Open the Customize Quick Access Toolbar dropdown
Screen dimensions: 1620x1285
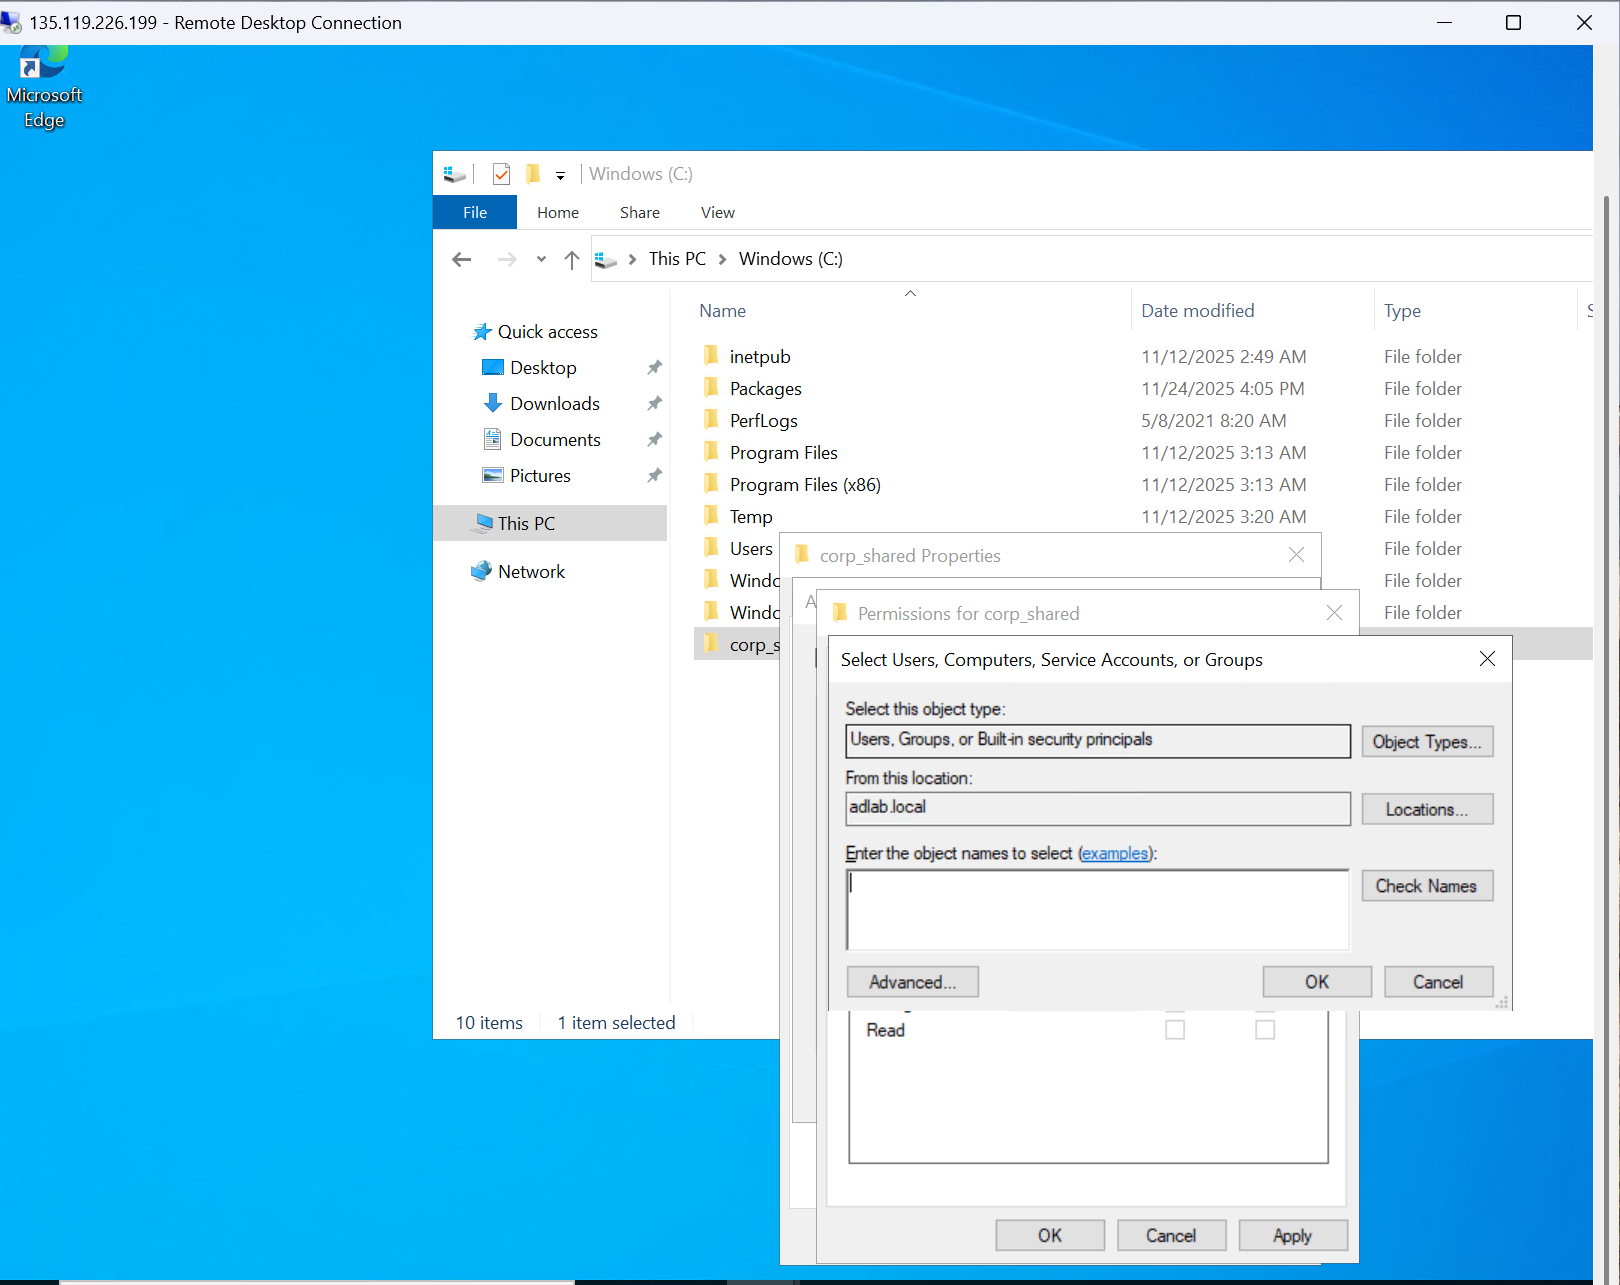tap(561, 174)
